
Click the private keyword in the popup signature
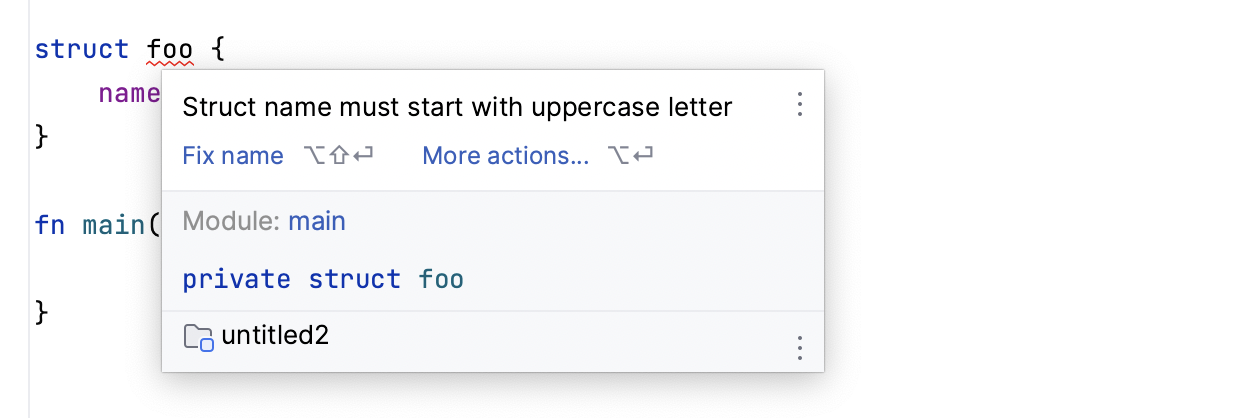(x=236, y=279)
